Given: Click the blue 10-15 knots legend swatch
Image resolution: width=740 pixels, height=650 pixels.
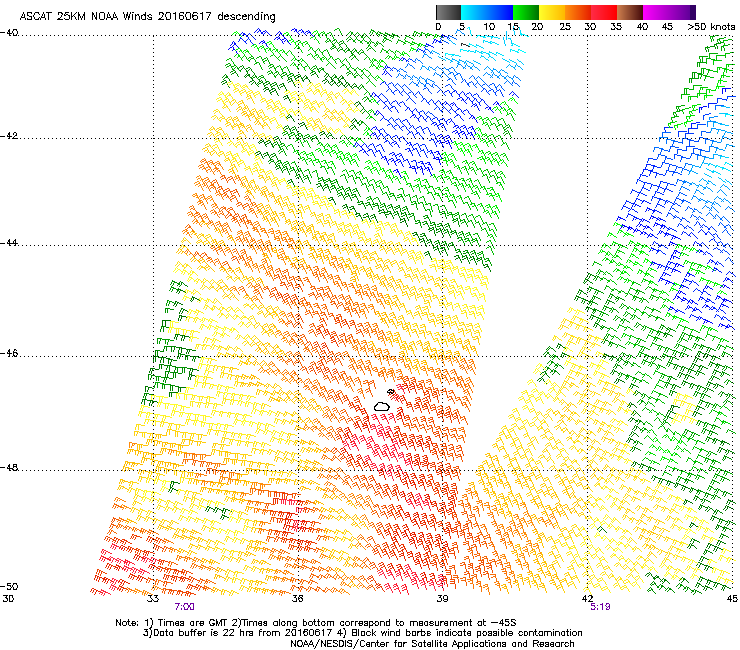Looking at the screenshot, I should [x=500, y=12].
